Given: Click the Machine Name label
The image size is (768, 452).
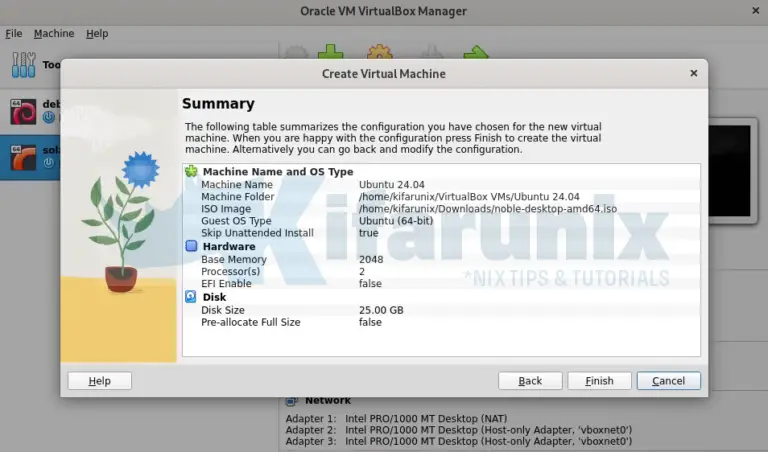Looking at the screenshot, I should pyautogui.click(x=237, y=185).
